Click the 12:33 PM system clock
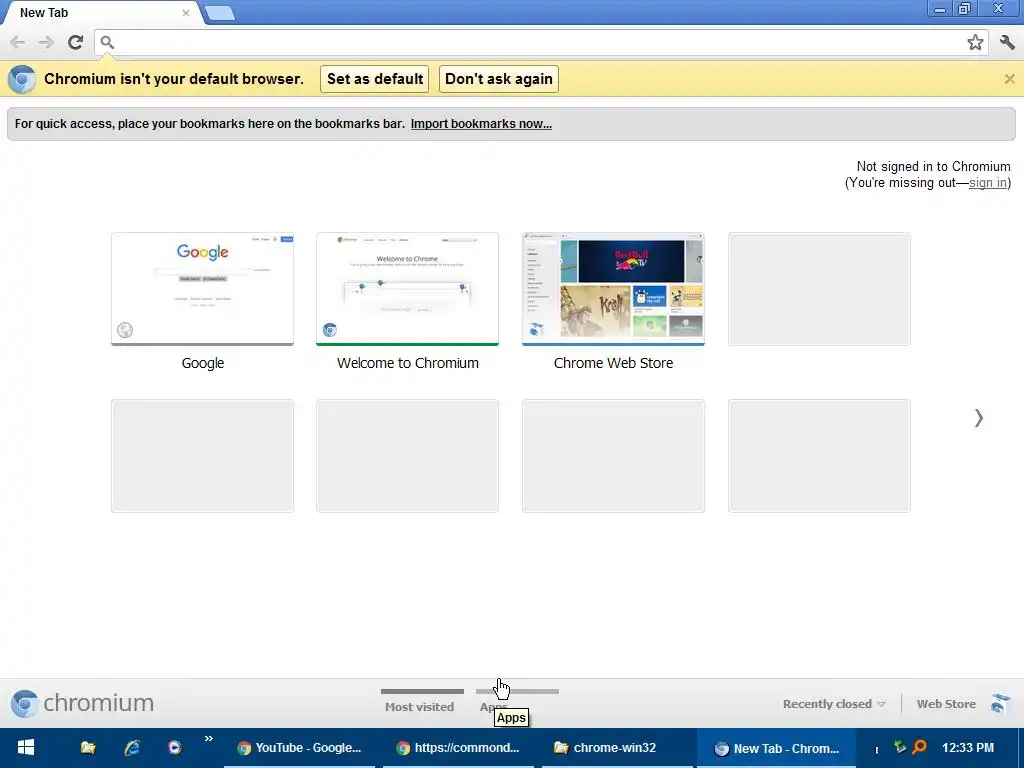Image resolution: width=1024 pixels, height=768 pixels. [968, 748]
